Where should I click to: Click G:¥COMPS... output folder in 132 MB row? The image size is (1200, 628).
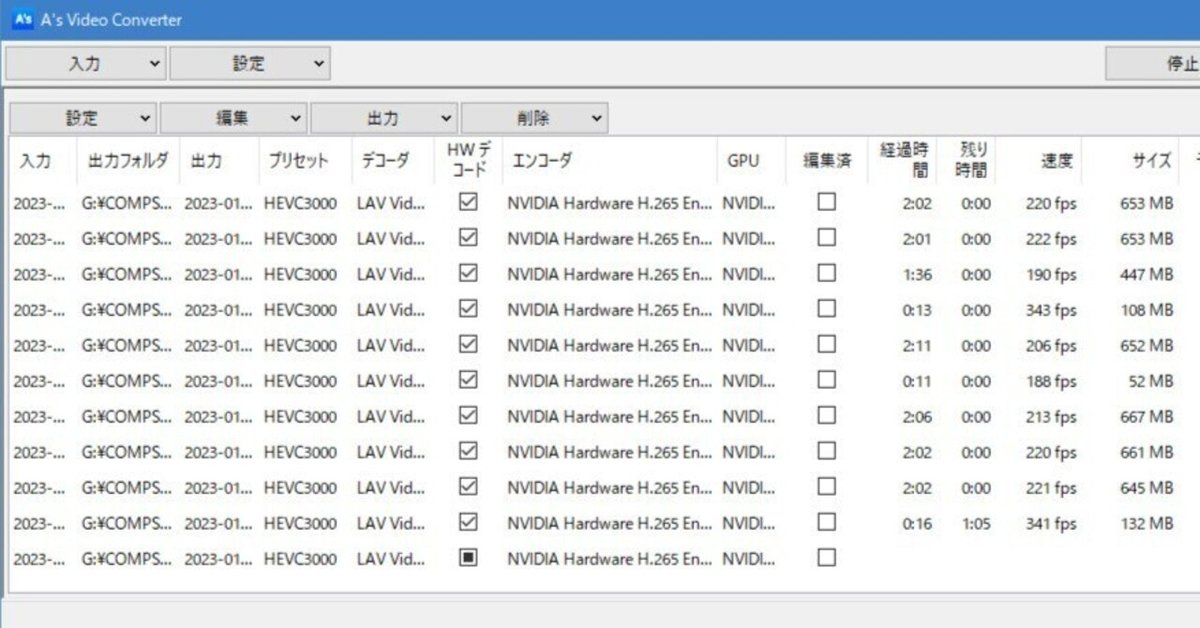pyautogui.click(x=127, y=524)
